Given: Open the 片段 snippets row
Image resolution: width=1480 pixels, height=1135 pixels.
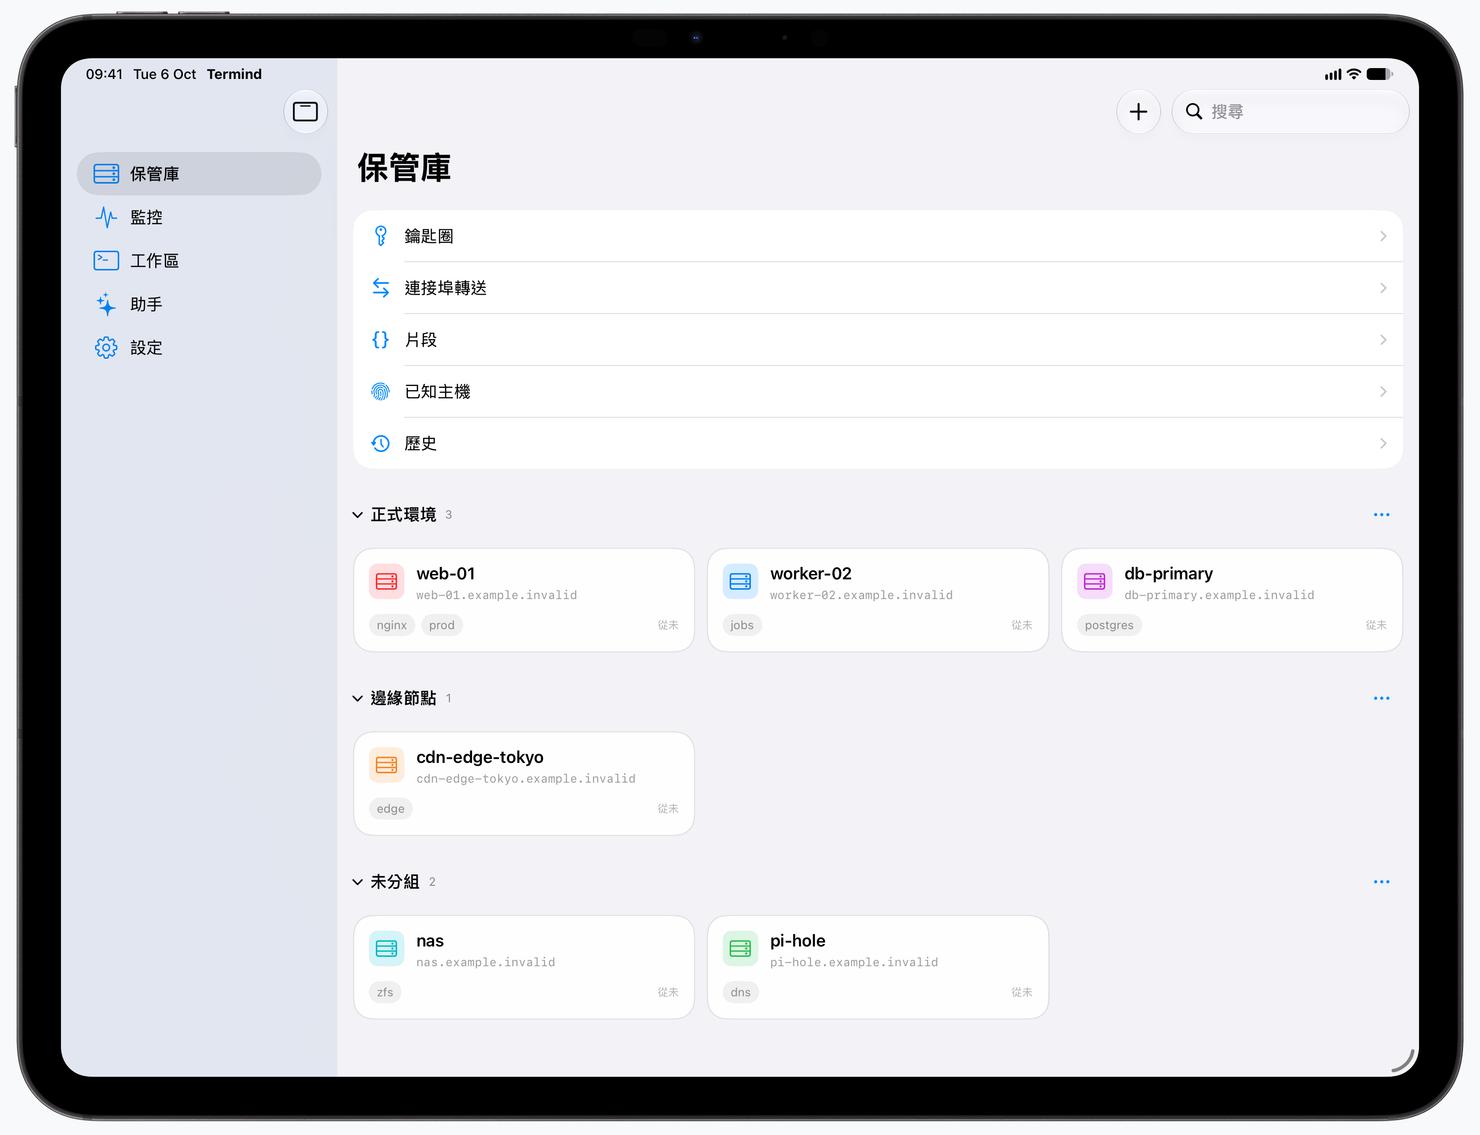Looking at the screenshot, I should pyautogui.click(x=878, y=340).
